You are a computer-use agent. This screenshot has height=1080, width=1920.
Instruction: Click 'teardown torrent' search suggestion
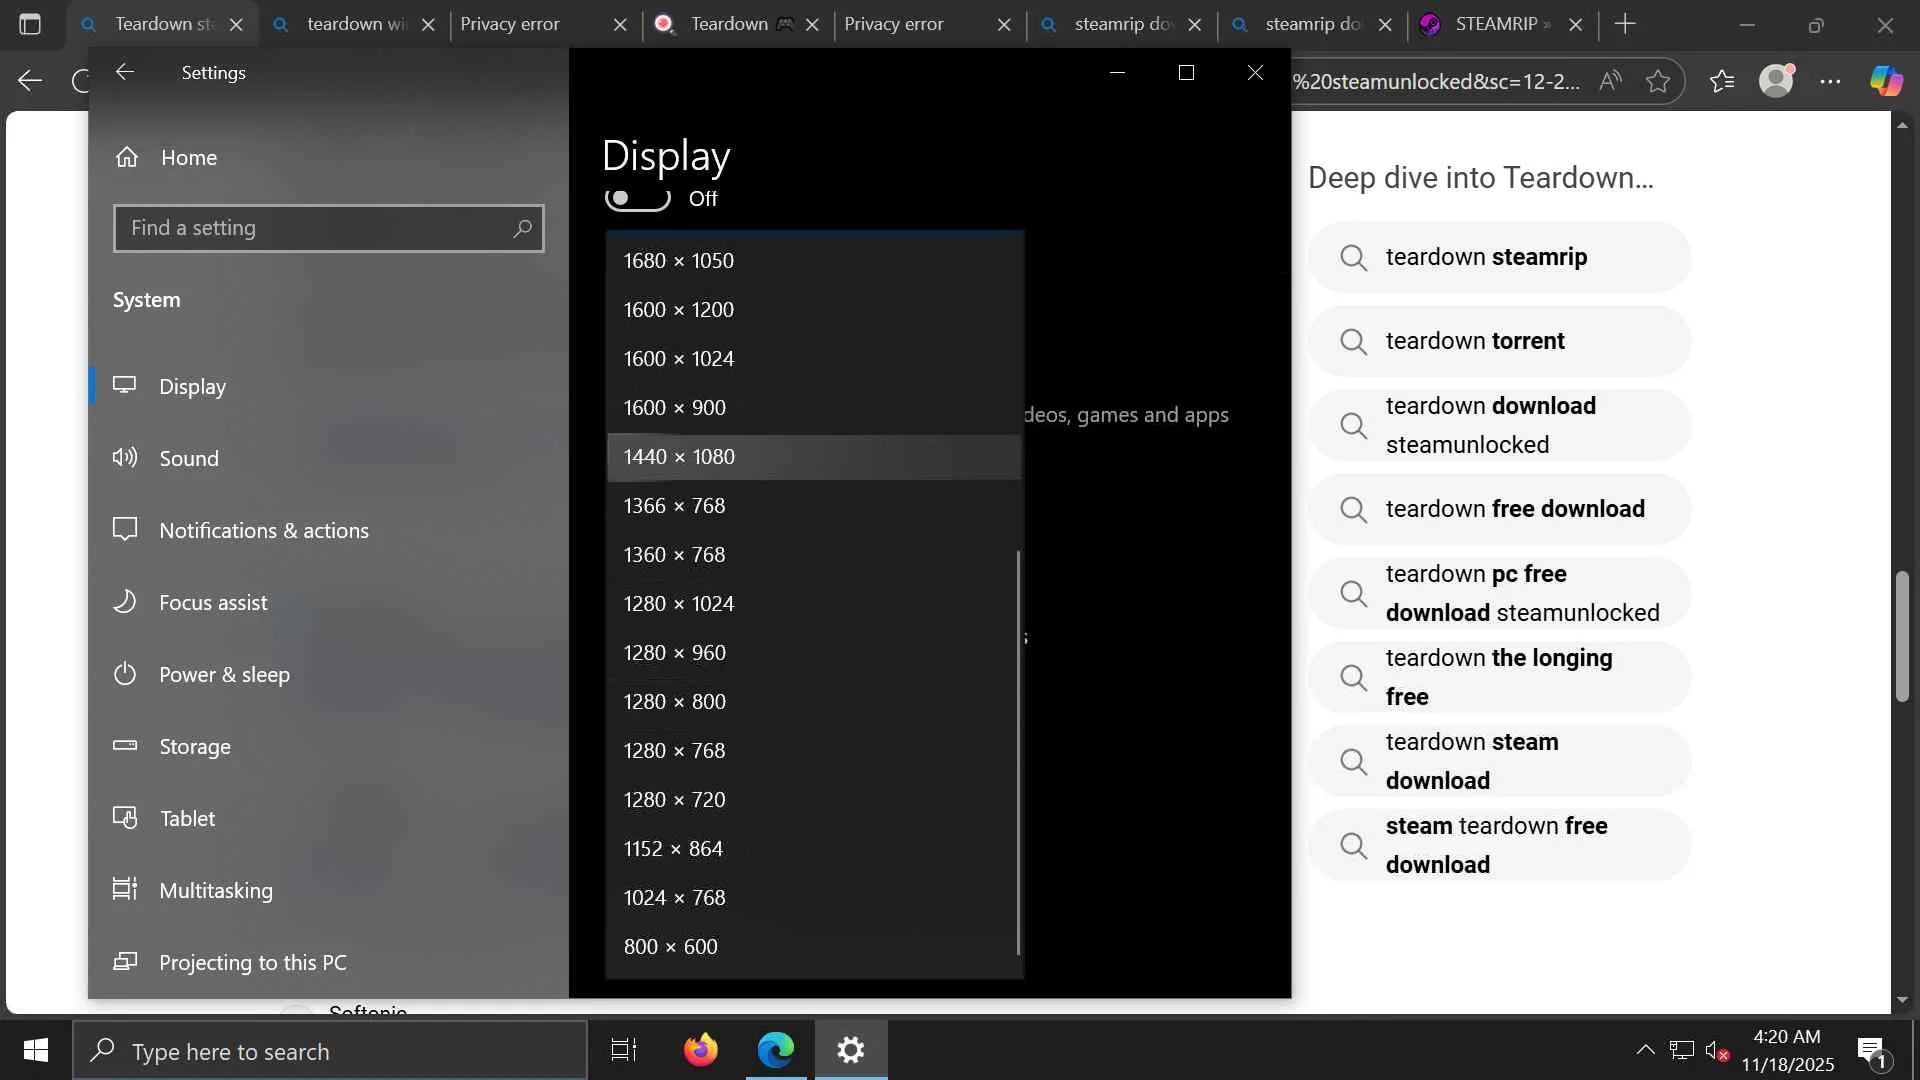1475,341
